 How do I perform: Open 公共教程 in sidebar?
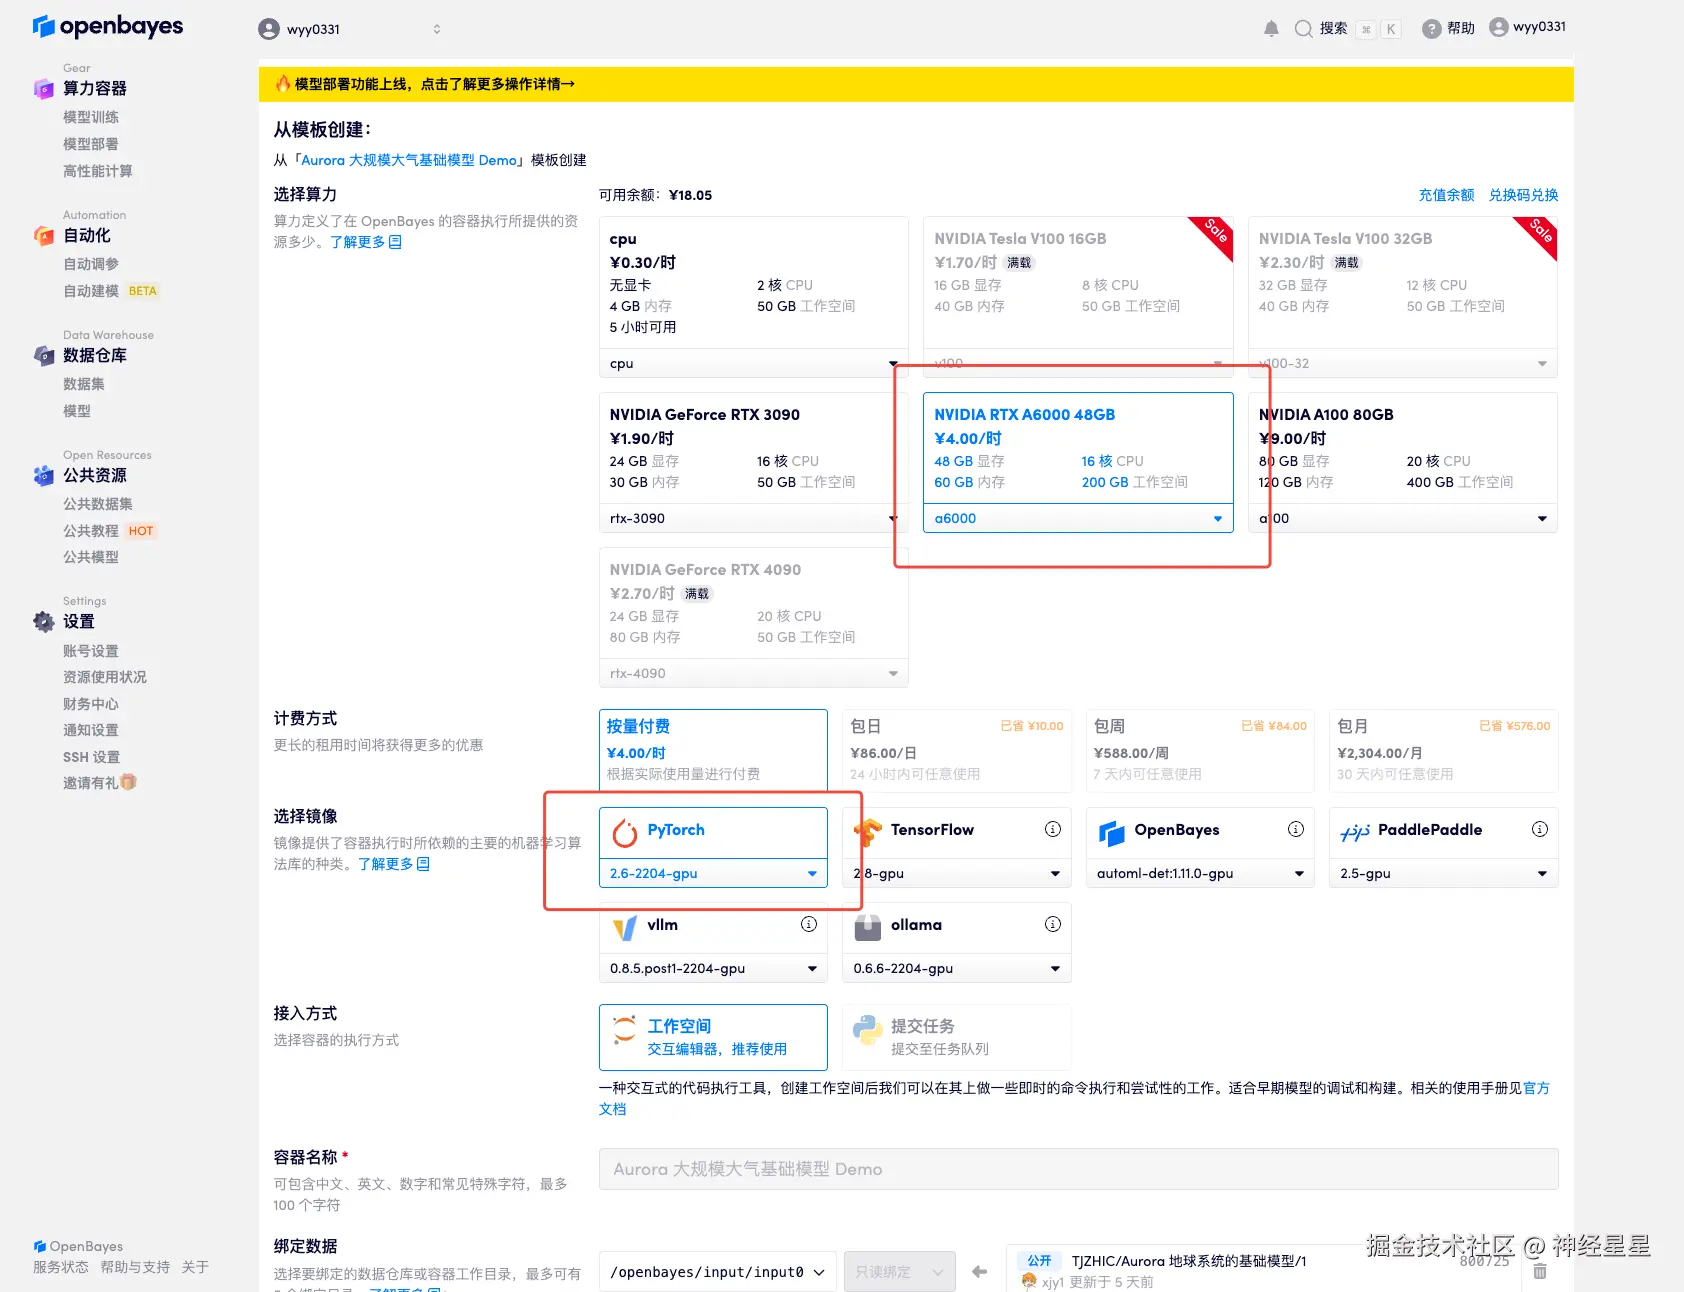(91, 531)
